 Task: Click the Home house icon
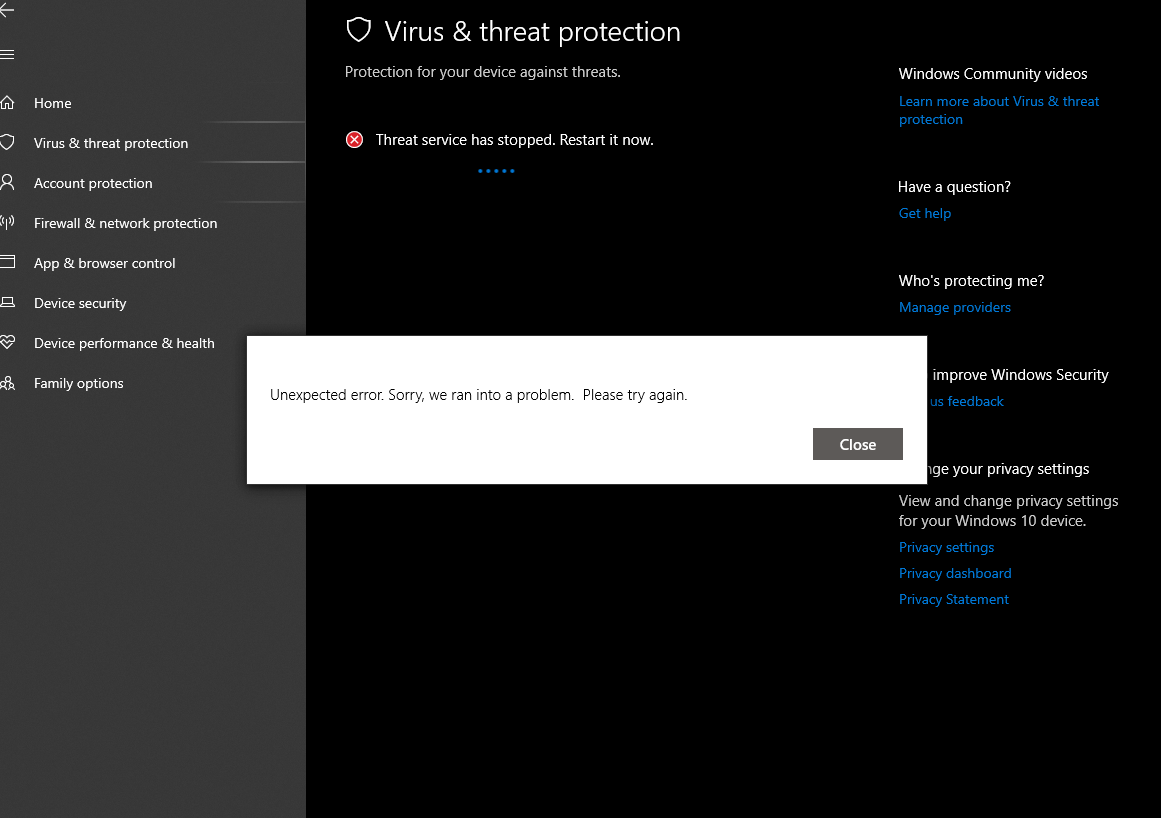coord(7,103)
